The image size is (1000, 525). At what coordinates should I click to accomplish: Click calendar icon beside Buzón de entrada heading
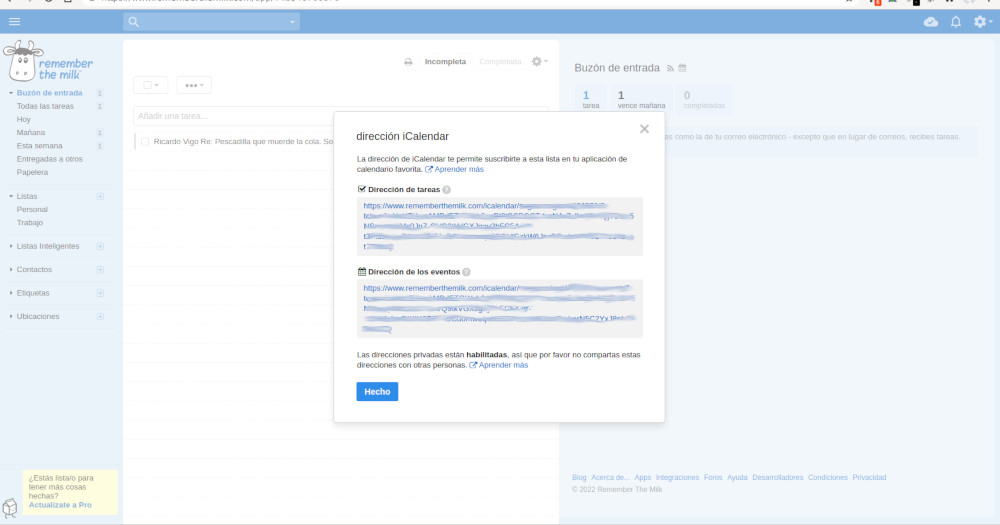682,68
